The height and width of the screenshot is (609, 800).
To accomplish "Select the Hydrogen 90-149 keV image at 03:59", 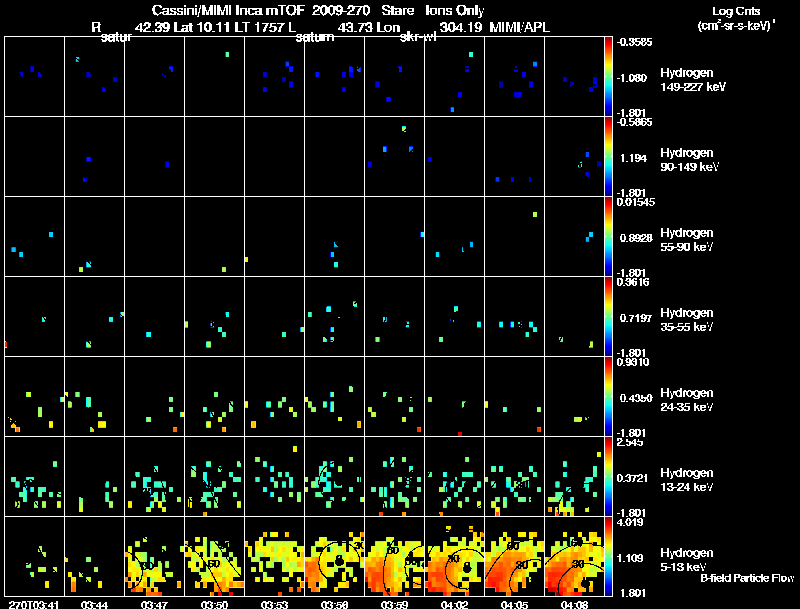I will 394,157.
